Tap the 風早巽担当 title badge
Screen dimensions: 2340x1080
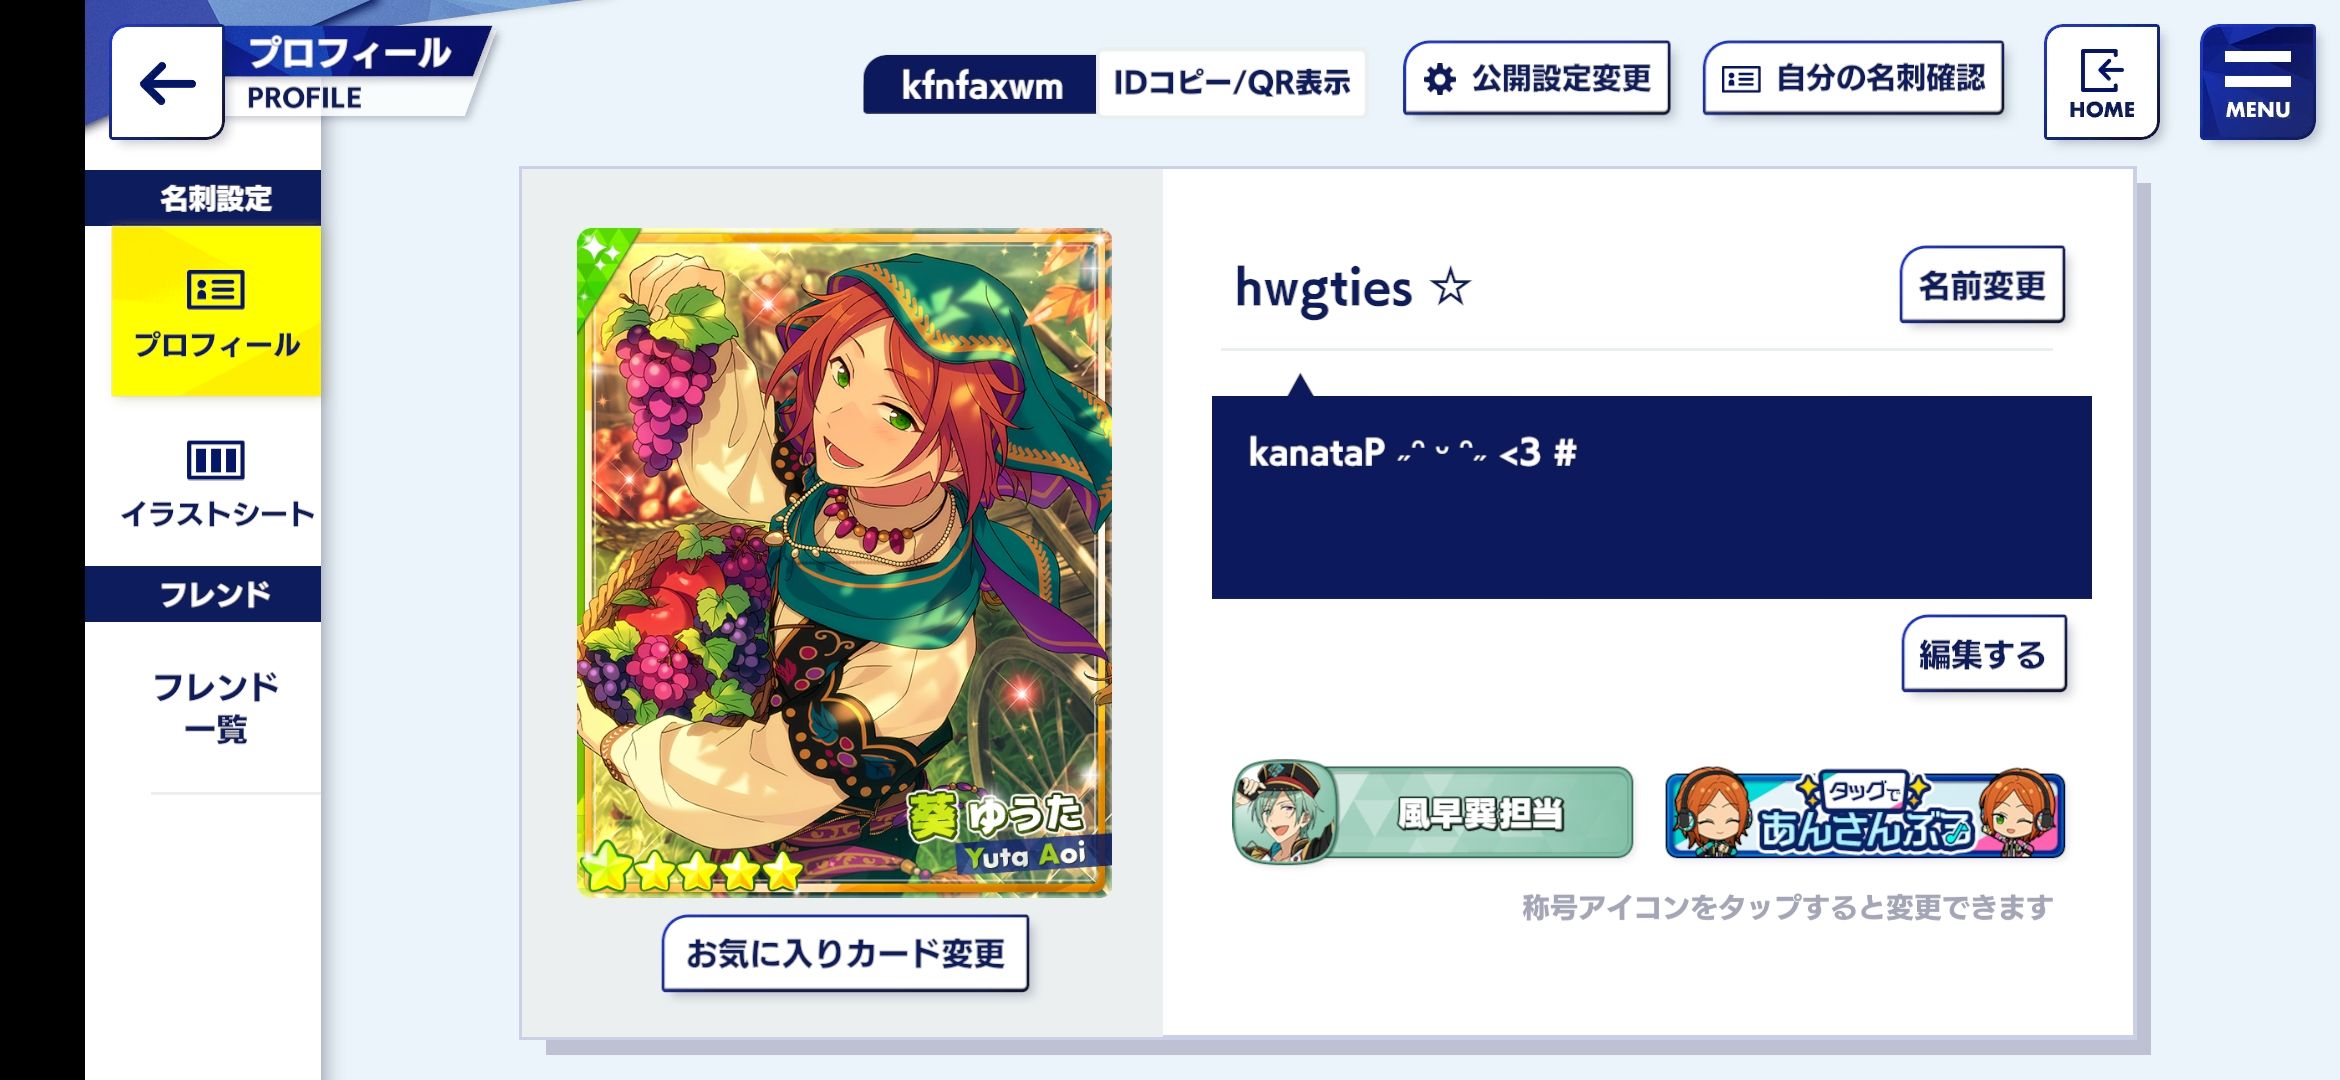point(1433,812)
